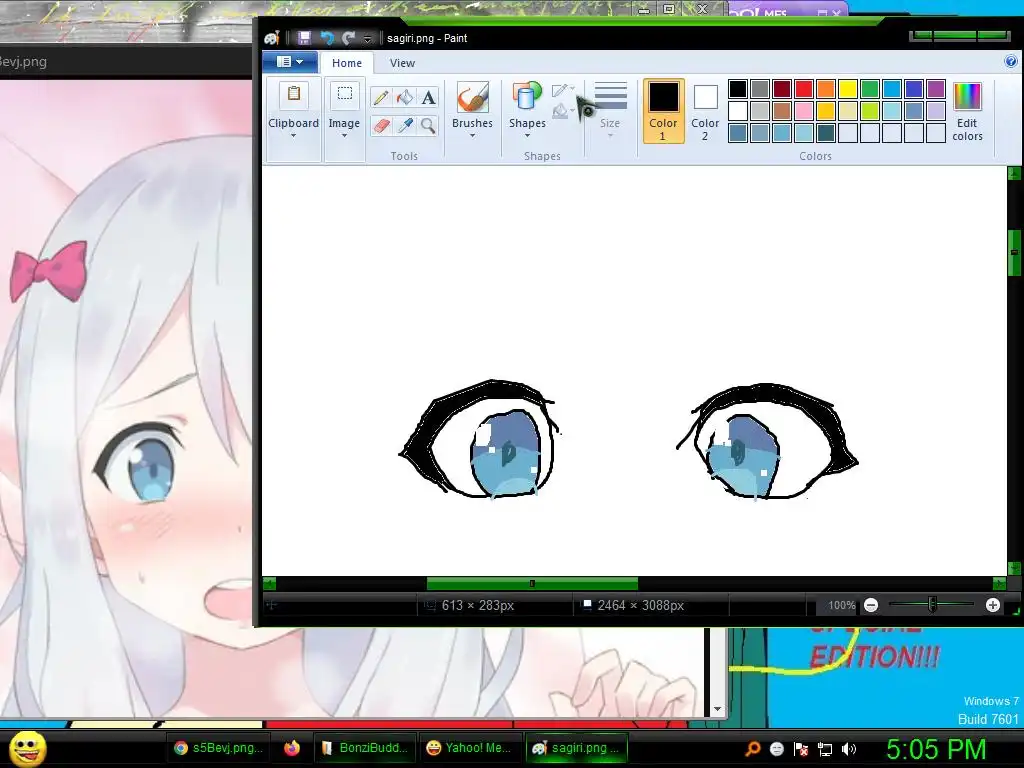Screen dimensions: 1024x768
Task: Click the Action Center flag tray icon
Action: (x=801, y=749)
